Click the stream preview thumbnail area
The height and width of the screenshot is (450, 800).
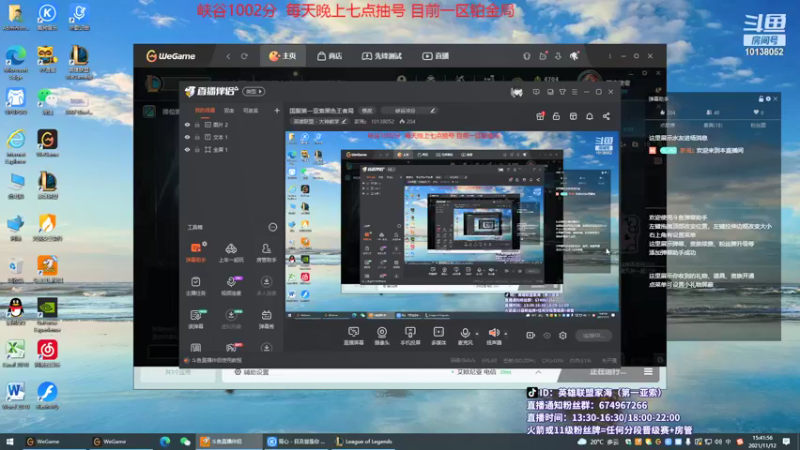click(x=453, y=225)
